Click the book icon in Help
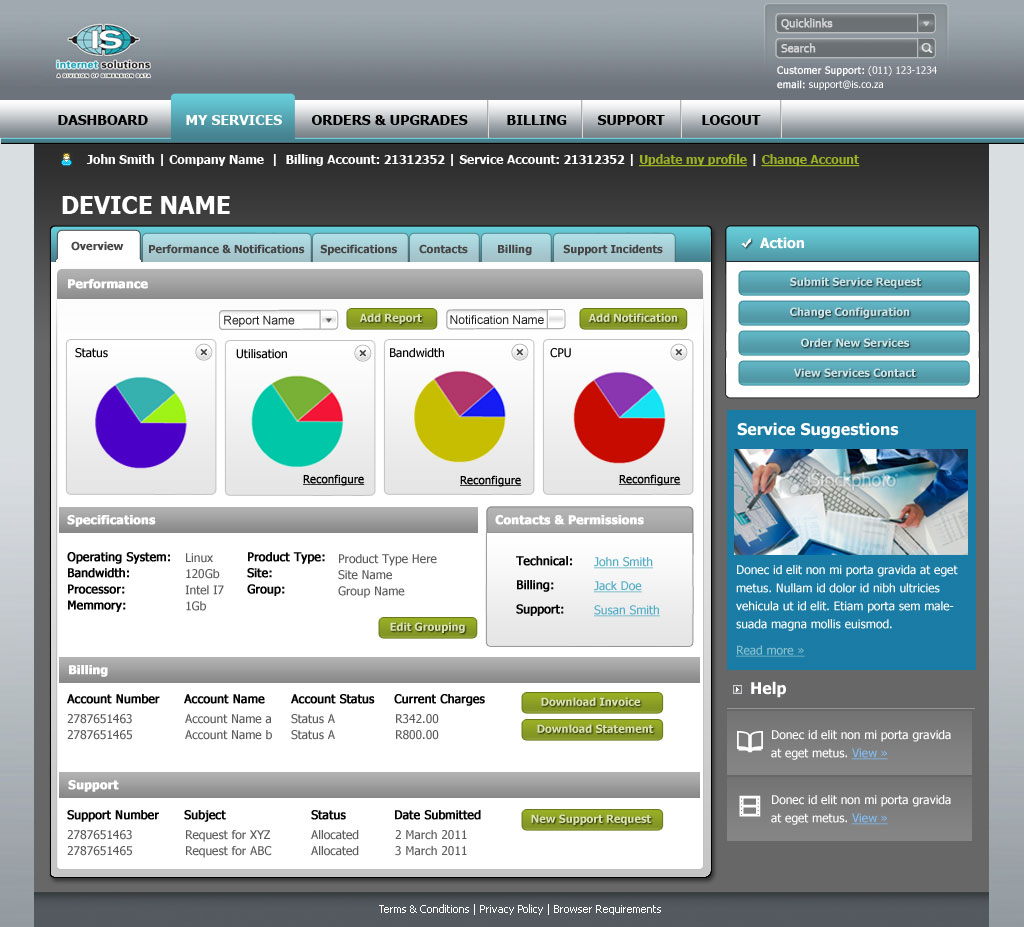1024x927 pixels. click(x=749, y=742)
